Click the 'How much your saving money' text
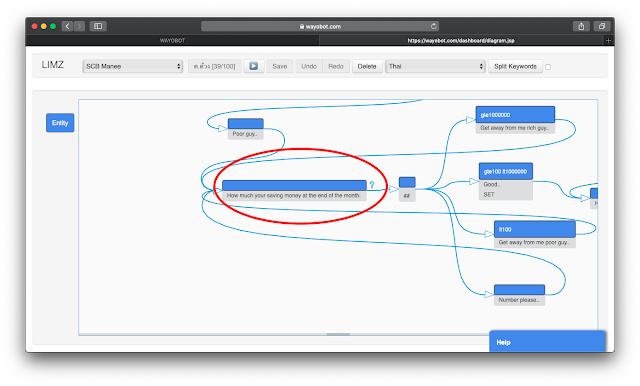The height and width of the screenshot is (386, 640). pos(293,195)
